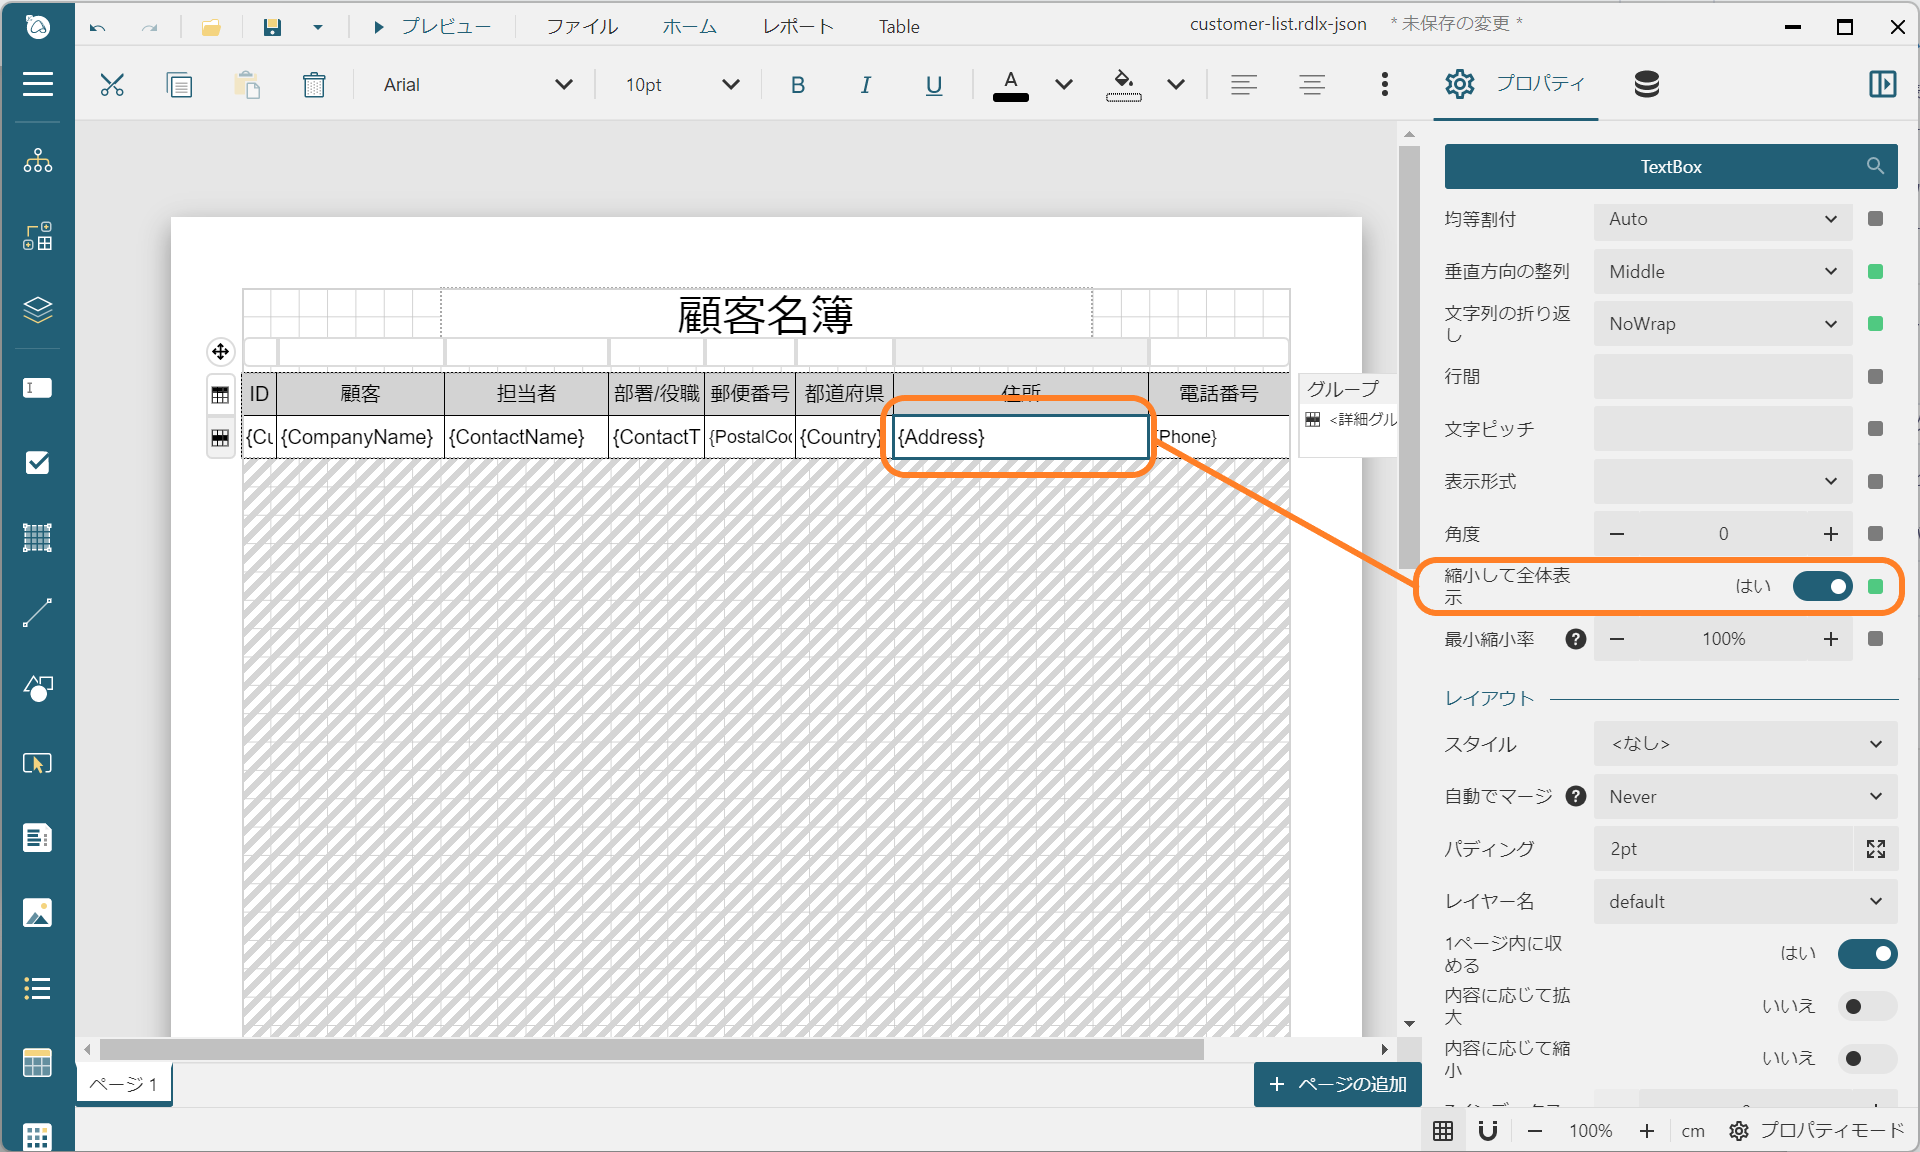Open the 自動でマージ Never dropdown
The width and height of the screenshot is (1920, 1152).
pyautogui.click(x=1745, y=796)
